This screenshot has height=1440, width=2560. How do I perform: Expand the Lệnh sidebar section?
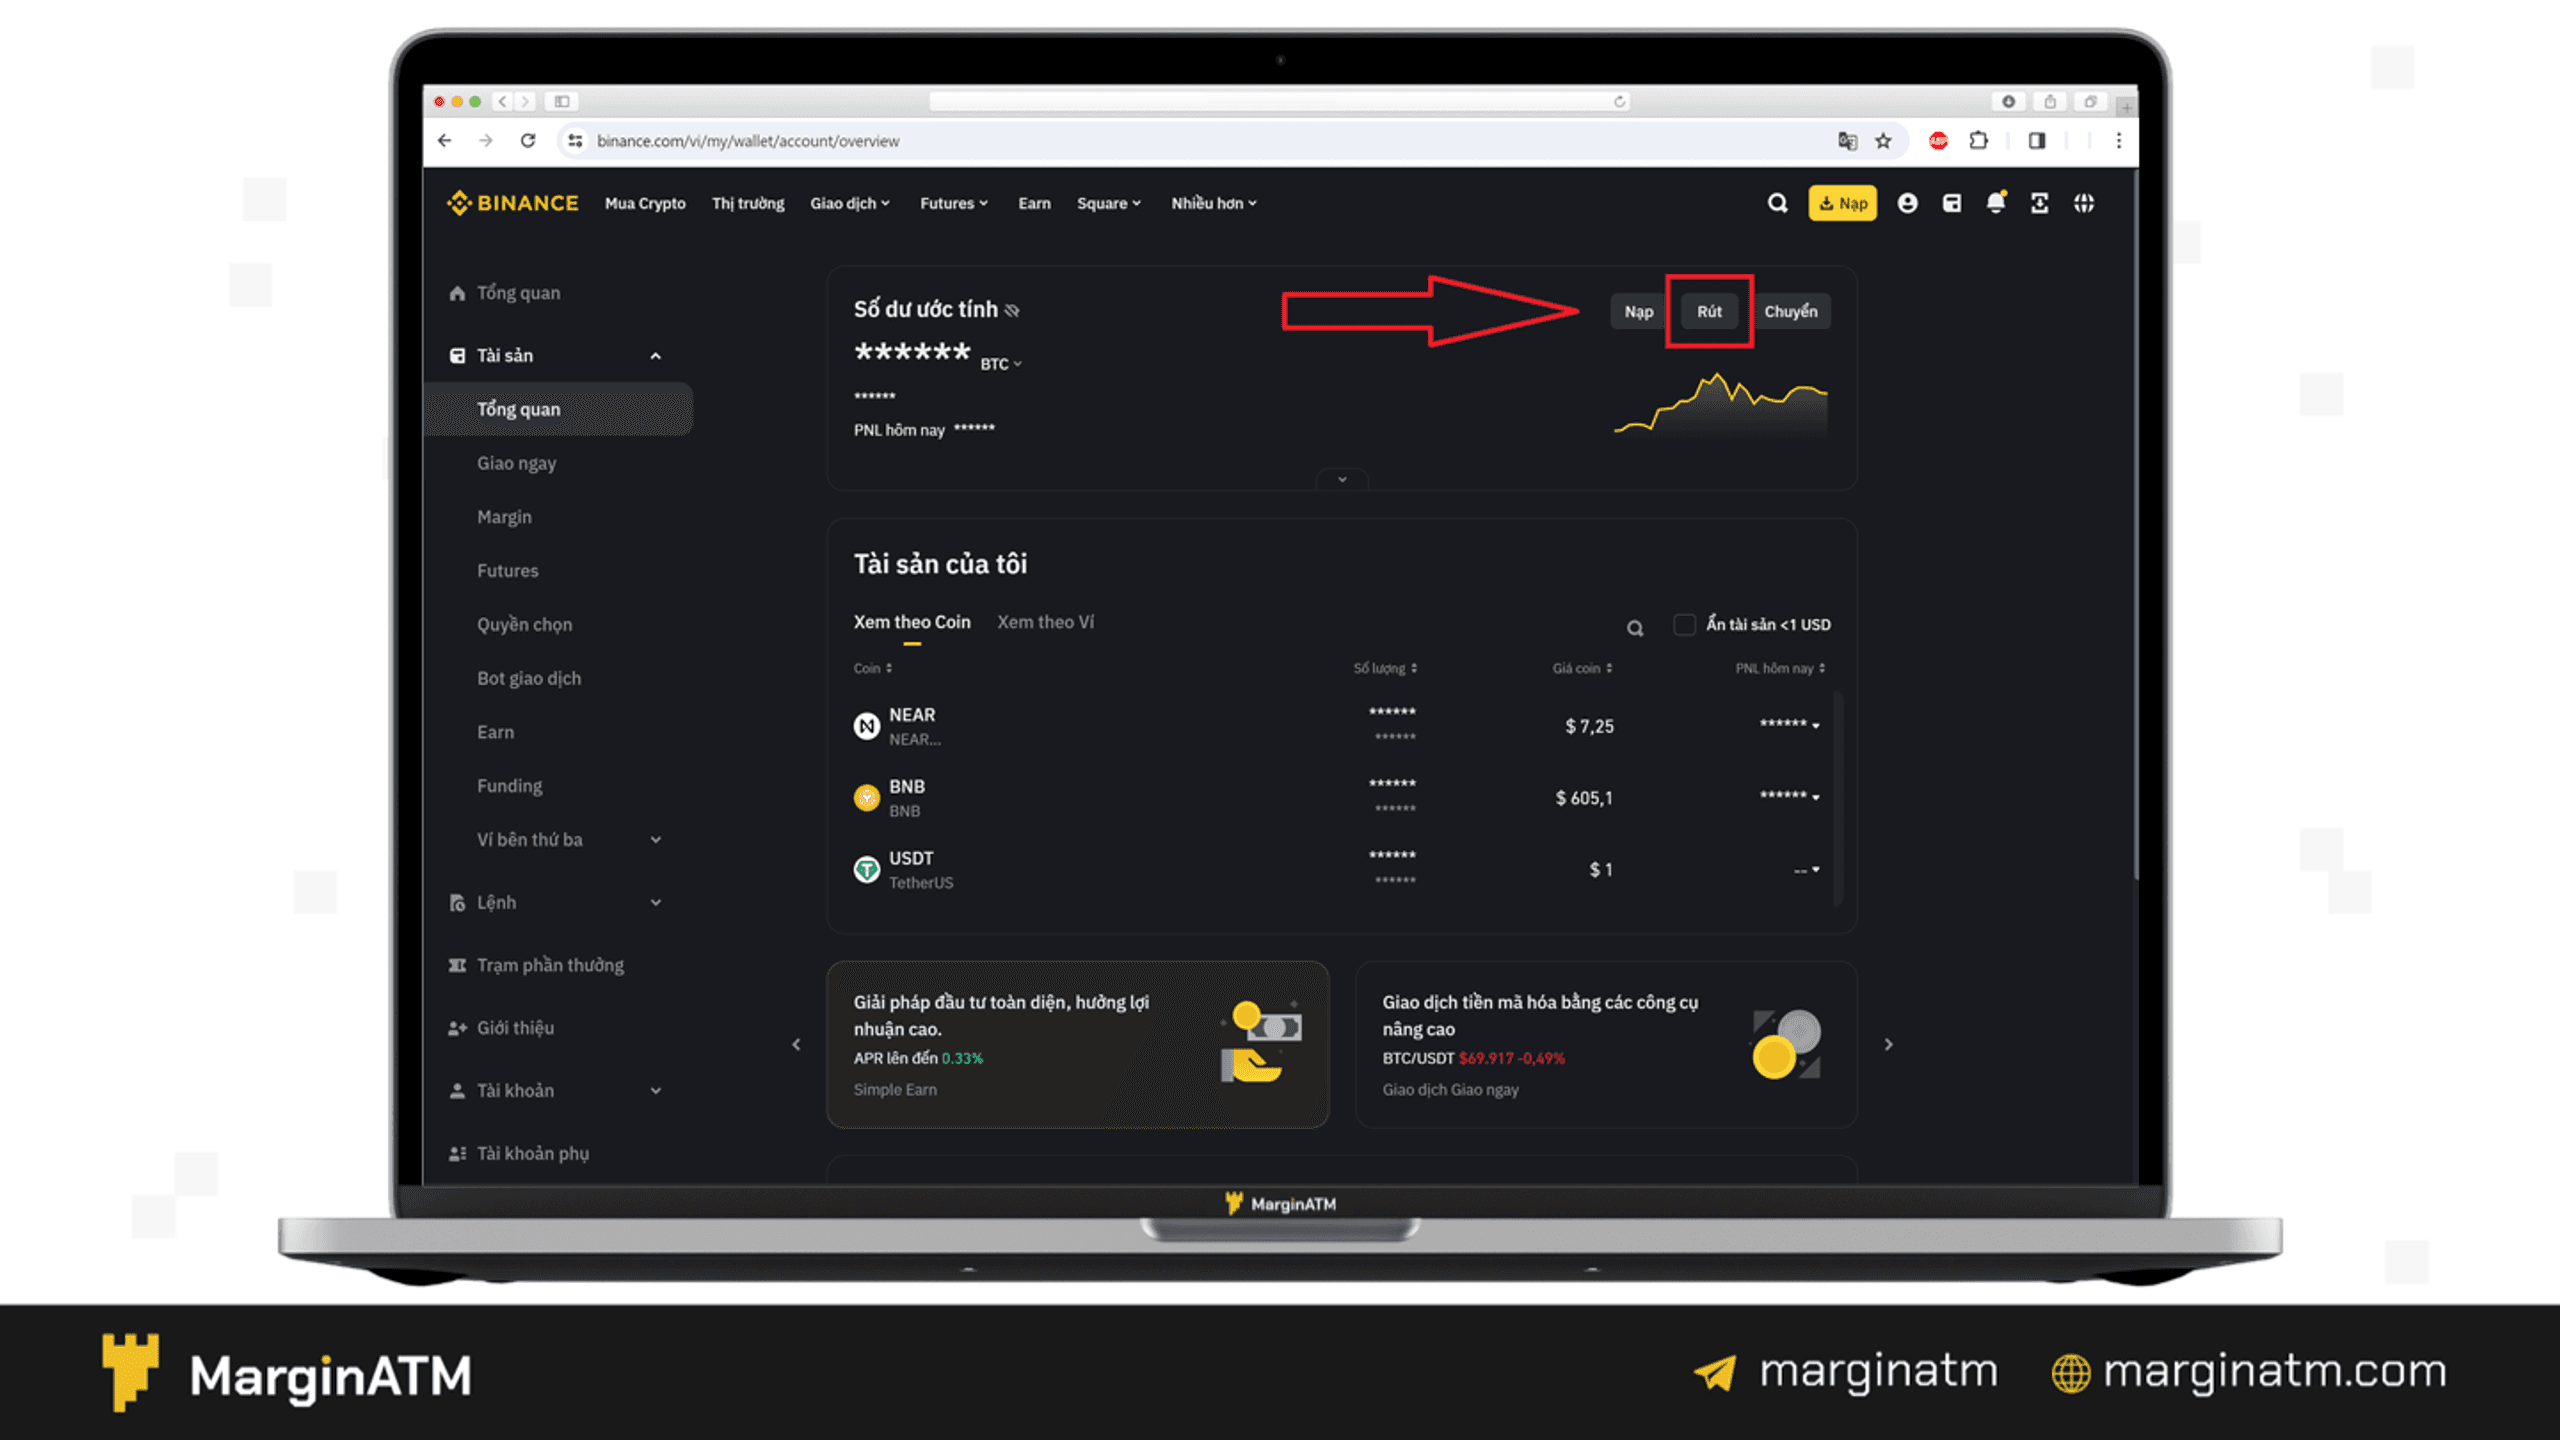point(656,903)
